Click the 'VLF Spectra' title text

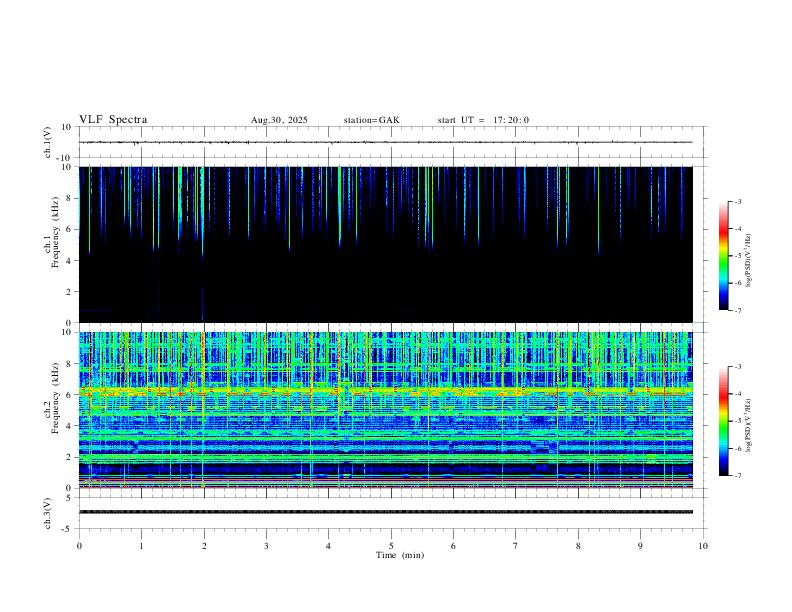113,120
